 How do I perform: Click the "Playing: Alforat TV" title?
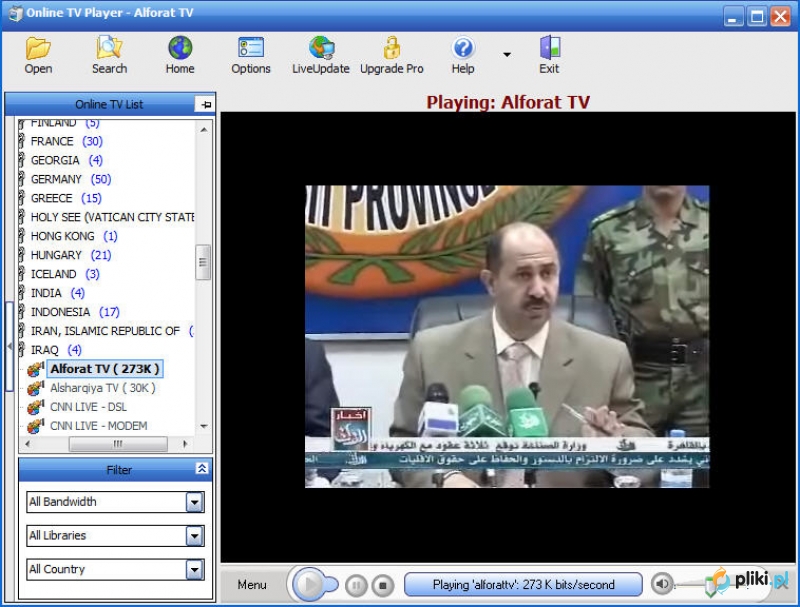508,102
